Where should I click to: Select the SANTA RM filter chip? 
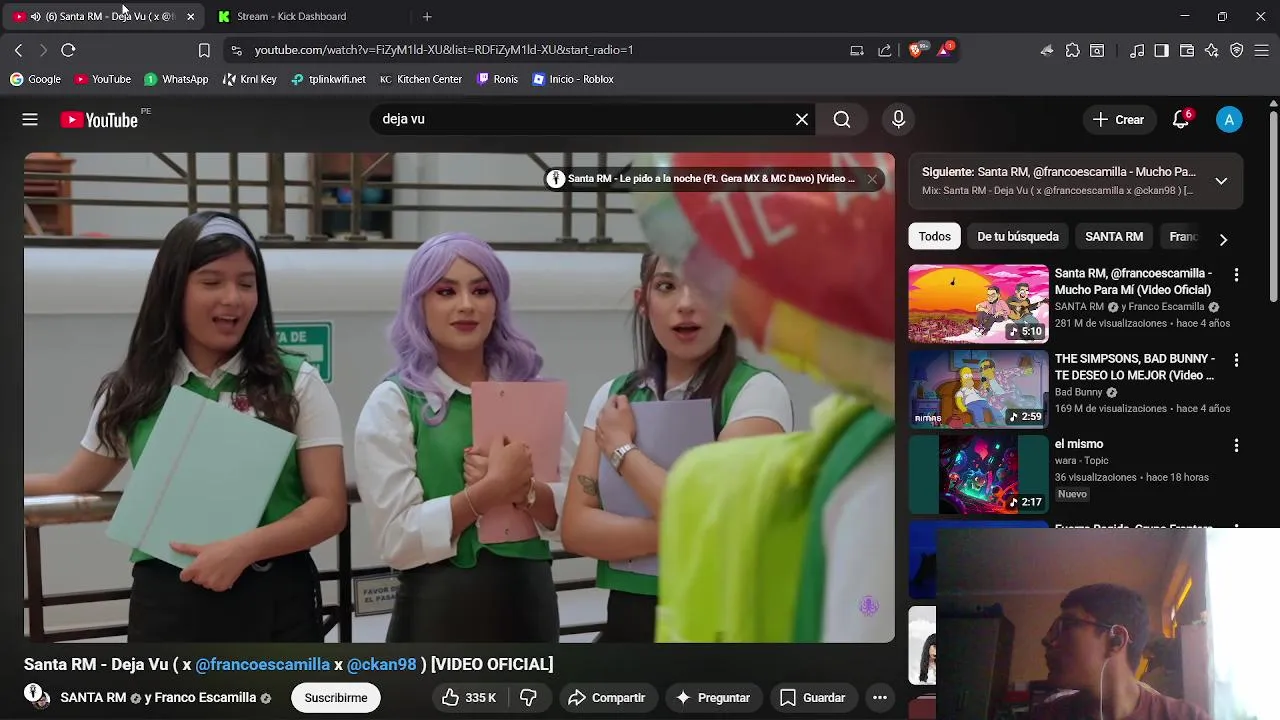point(1114,236)
